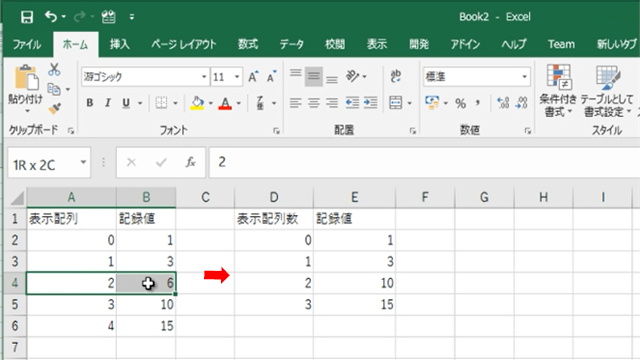Apply accounting currency format
The width and height of the screenshot is (640, 360).
pos(432,103)
